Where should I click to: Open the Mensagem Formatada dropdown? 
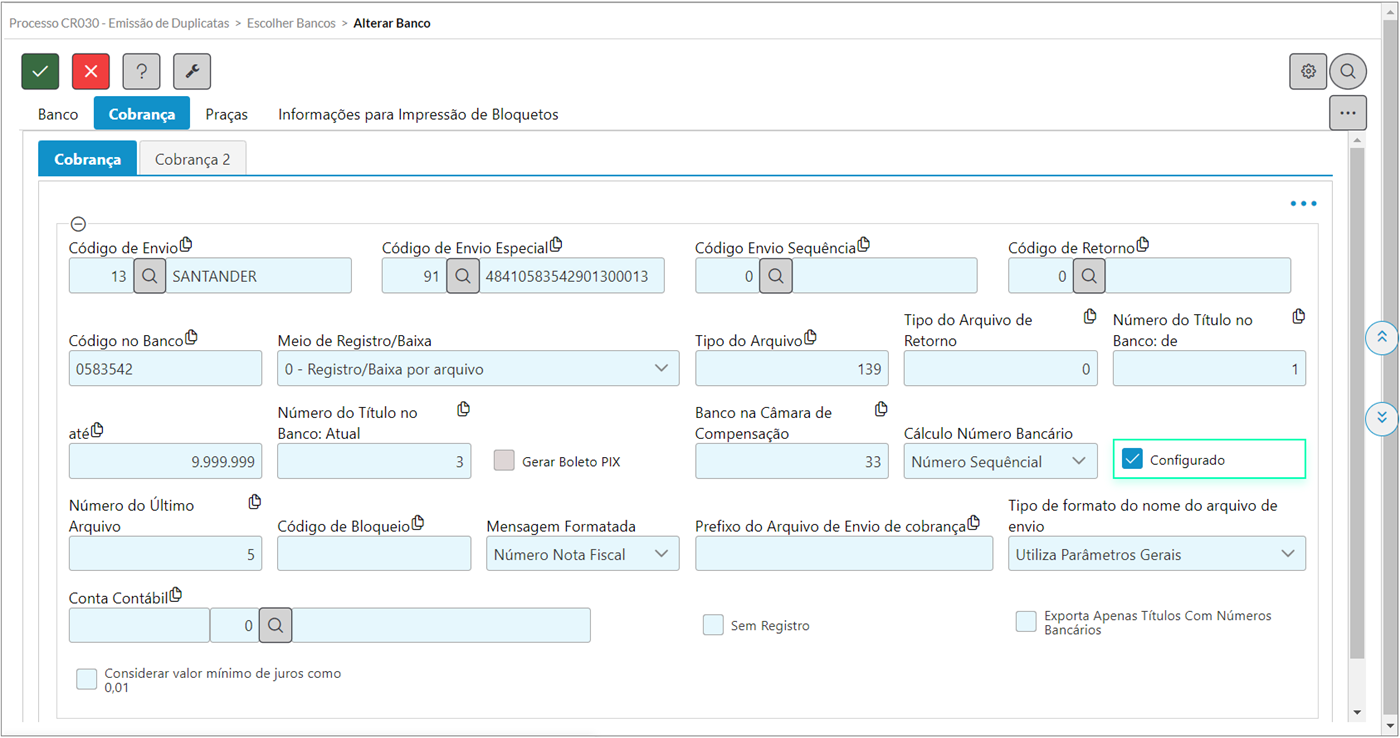582,554
